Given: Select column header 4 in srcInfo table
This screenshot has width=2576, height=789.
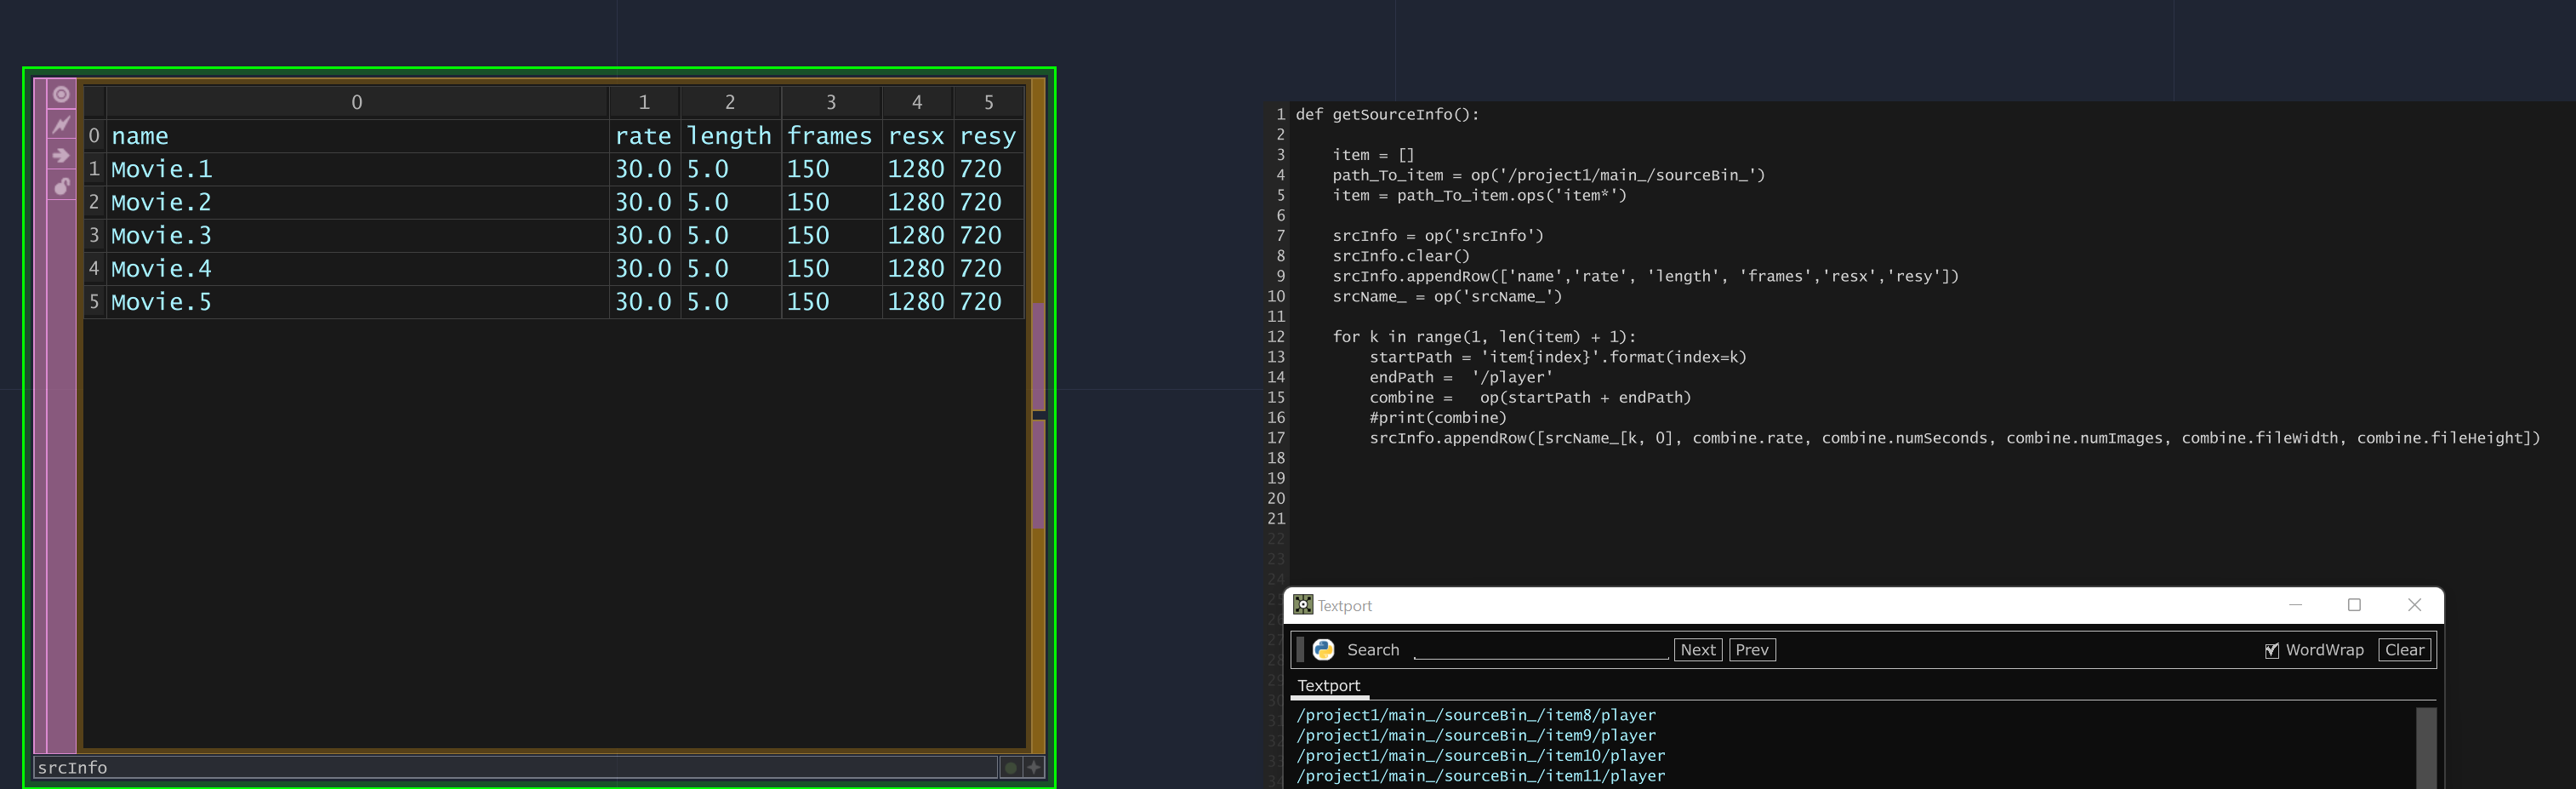Looking at the screenshot, I should pyautogui.click(x=917, y=102).
